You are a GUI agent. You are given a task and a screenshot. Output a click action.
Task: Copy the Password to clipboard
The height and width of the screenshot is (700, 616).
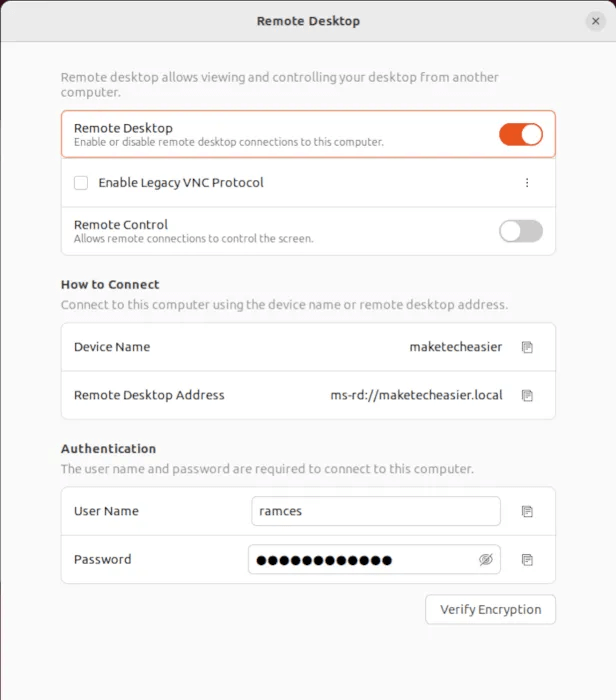tap(527, 559)
